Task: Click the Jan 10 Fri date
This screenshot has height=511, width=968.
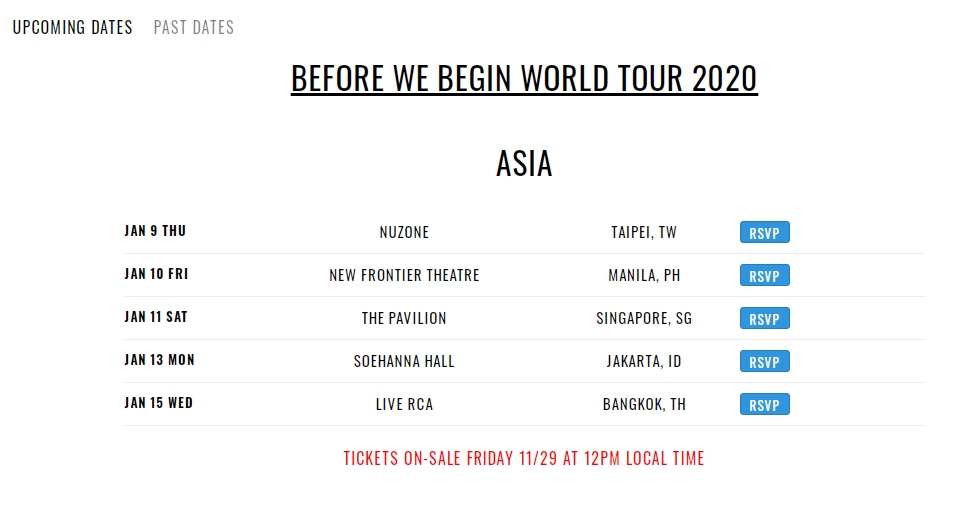Action: coord(156,274)
